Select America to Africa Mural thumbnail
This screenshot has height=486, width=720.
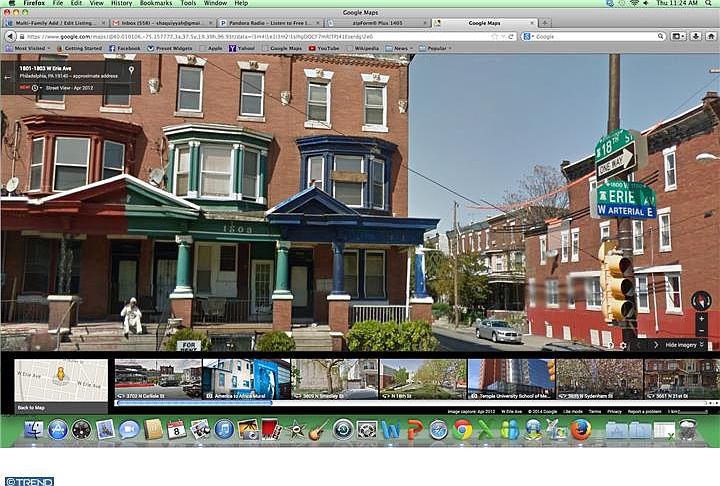tap(246, 379)
